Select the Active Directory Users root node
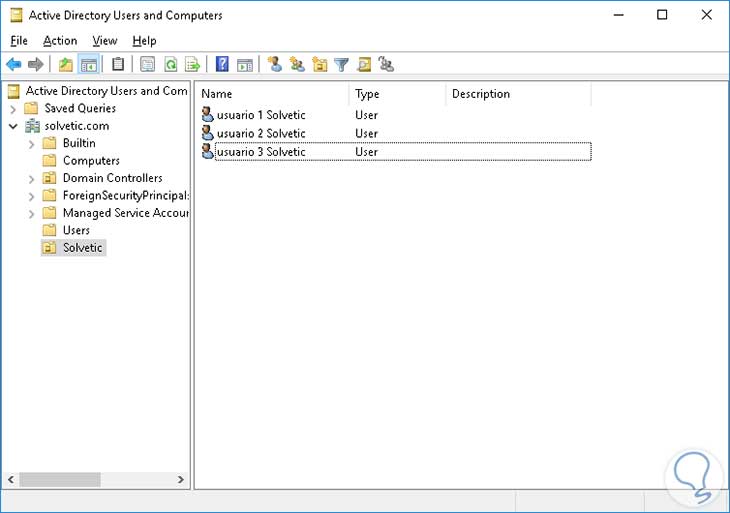This screenshot has height=513, width=730. 107,91
